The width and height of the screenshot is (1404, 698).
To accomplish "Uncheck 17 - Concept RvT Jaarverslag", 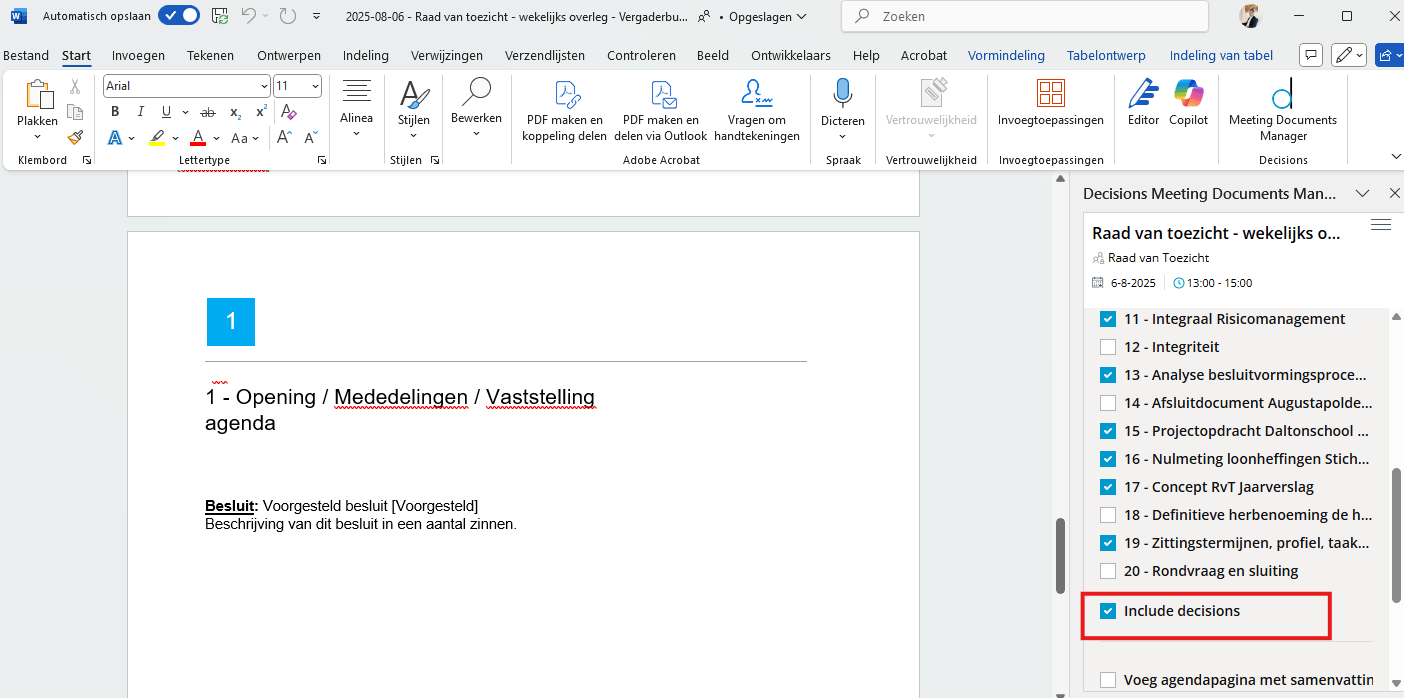I will (1108, 487).
